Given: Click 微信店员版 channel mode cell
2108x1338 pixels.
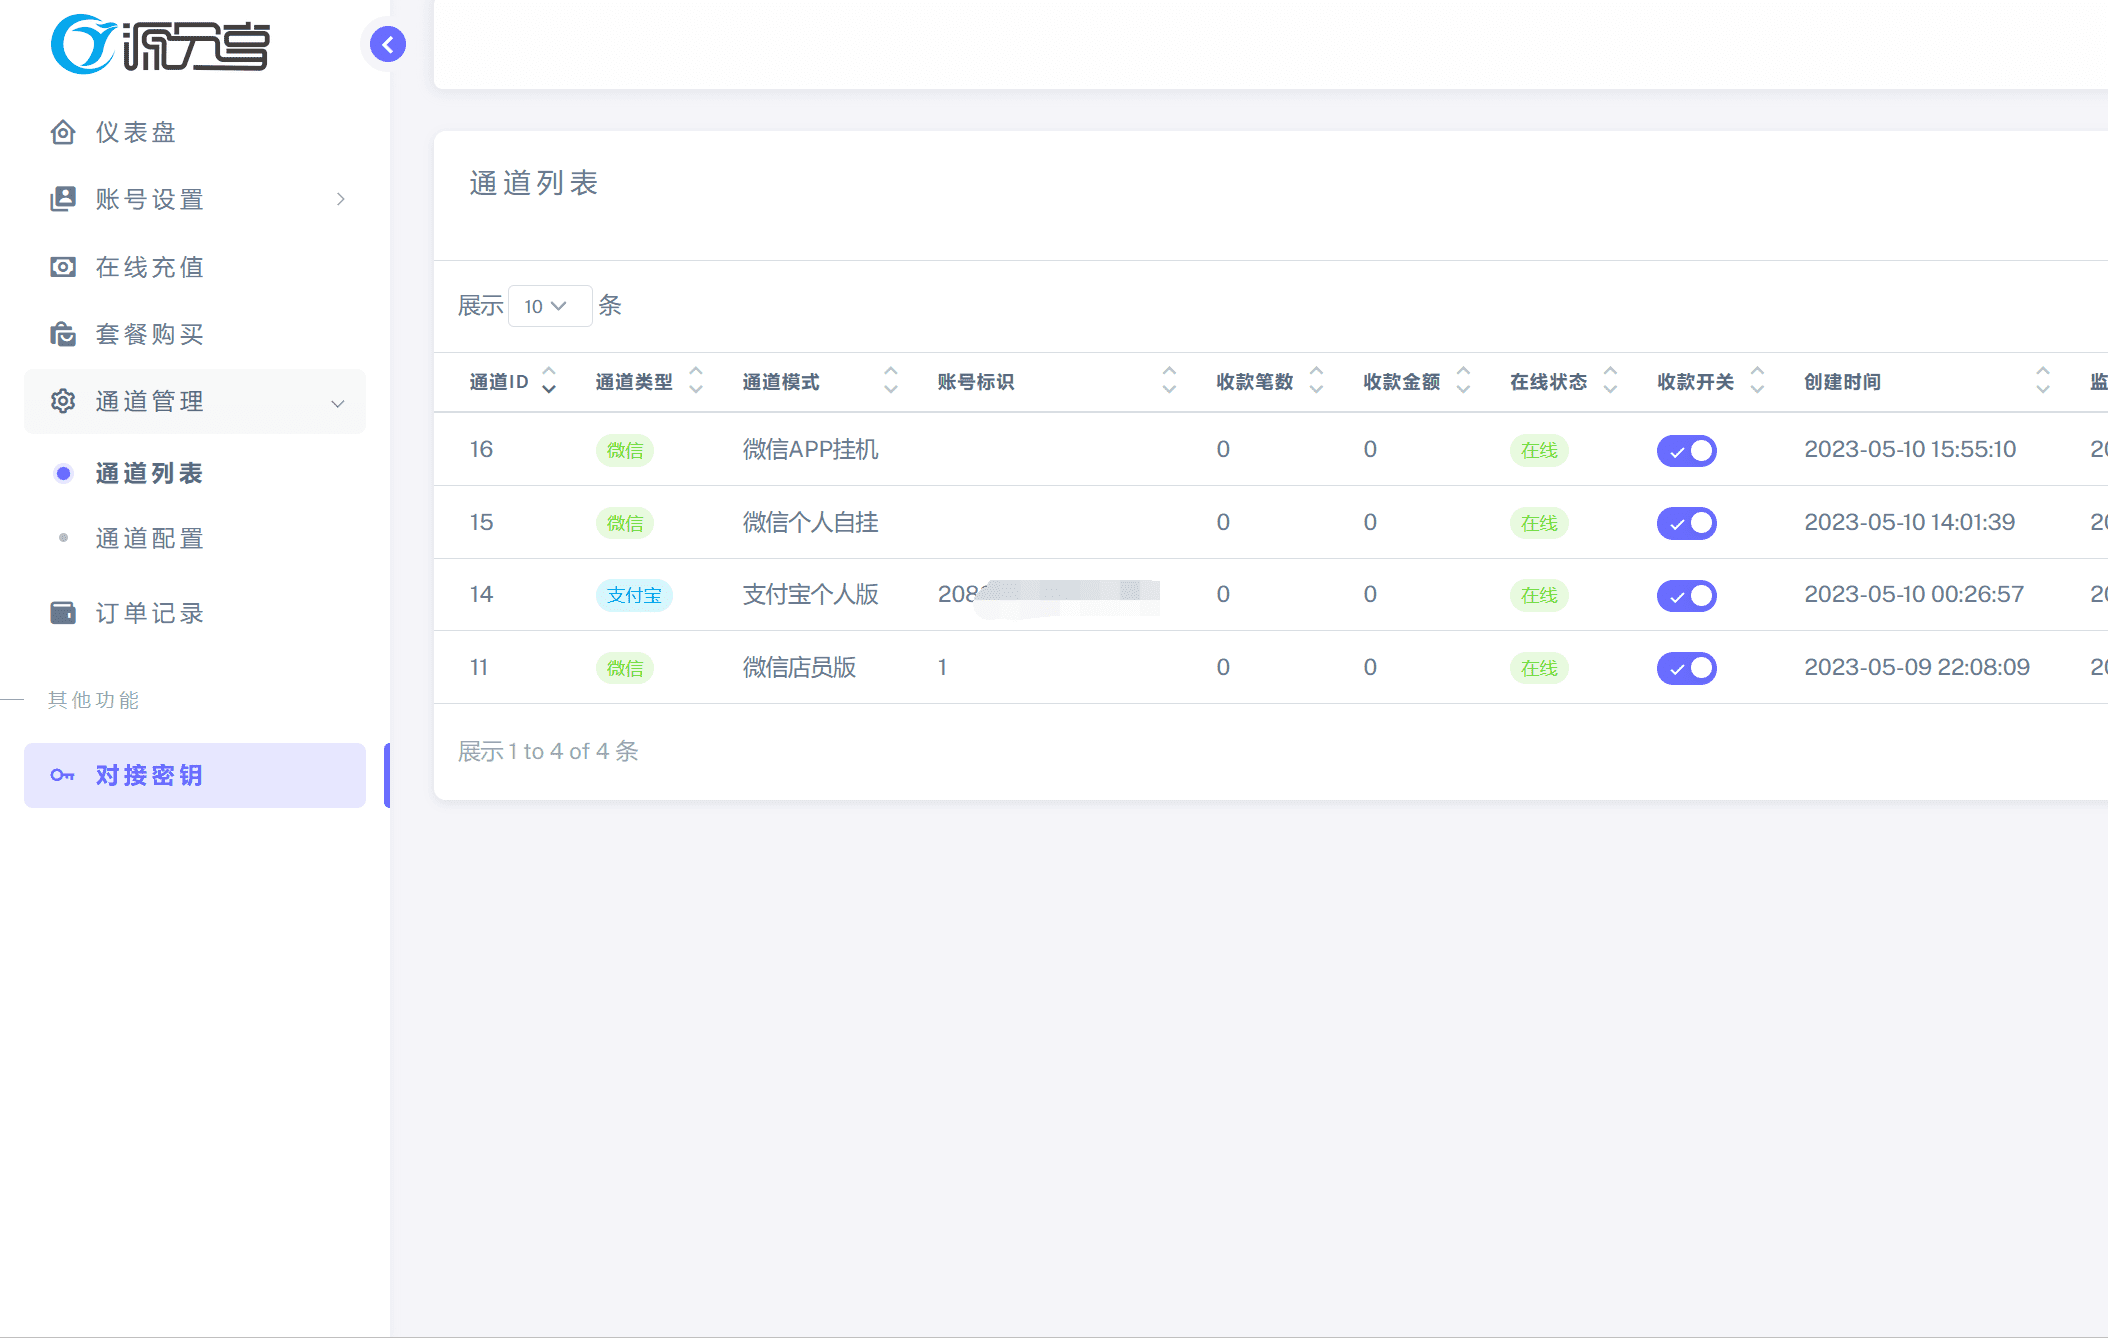Looking at the screenshot, I should click(x=800, y=667).
